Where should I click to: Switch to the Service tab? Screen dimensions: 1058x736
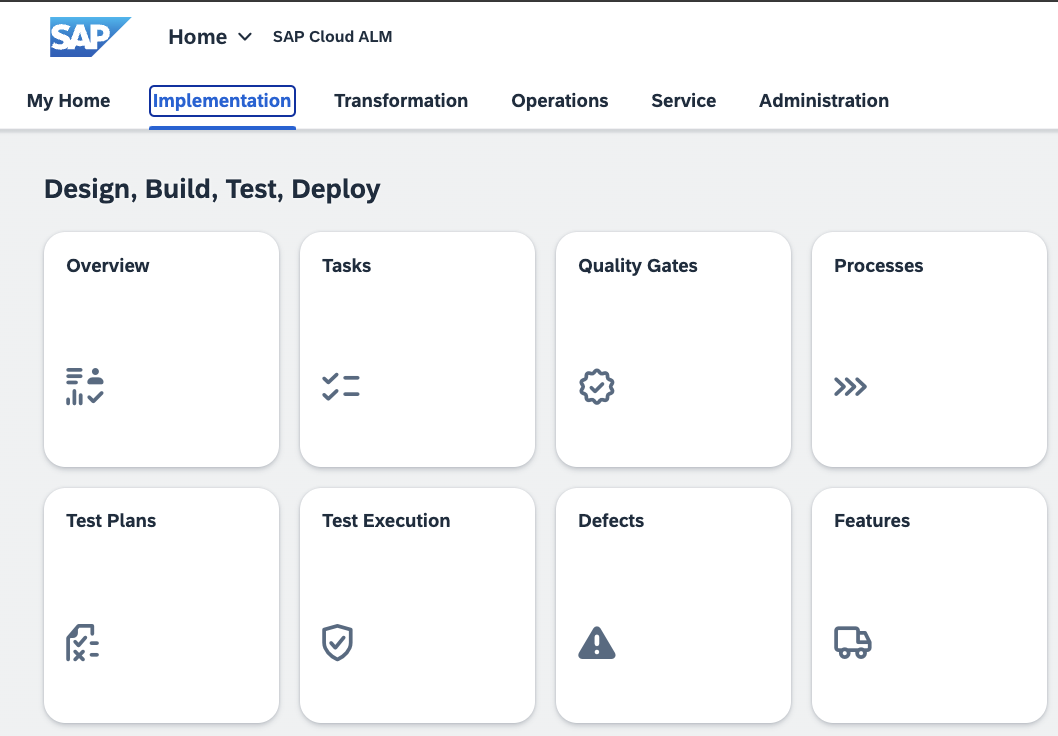pos(683,101)
